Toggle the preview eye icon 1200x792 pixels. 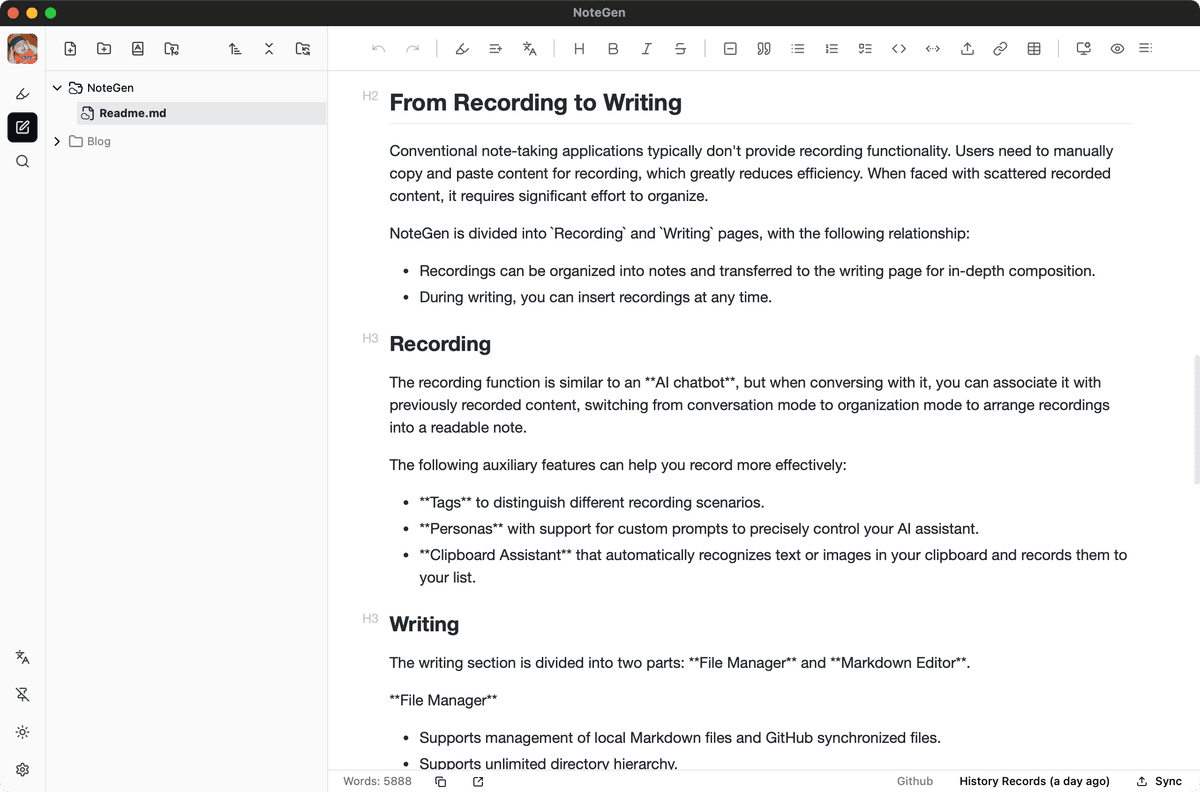coord(1117,48)
